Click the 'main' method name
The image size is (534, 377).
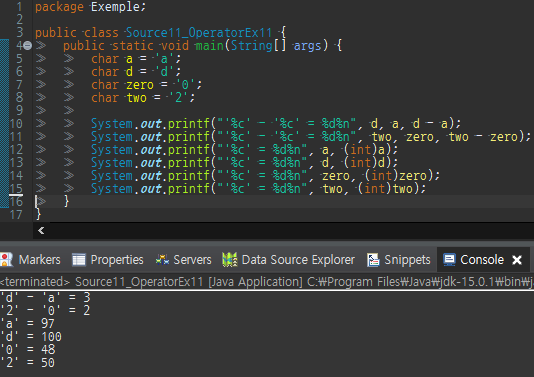pos(209,46)
